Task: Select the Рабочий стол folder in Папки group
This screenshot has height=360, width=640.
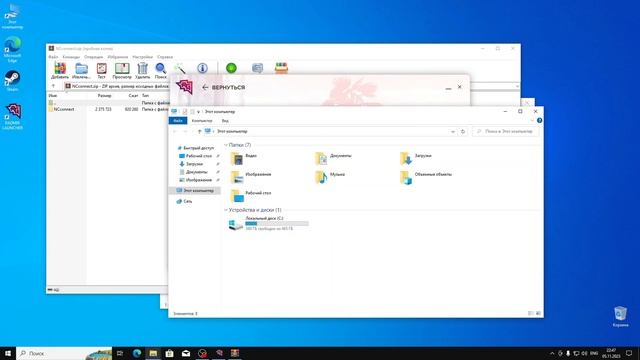Action: (251, 195)
